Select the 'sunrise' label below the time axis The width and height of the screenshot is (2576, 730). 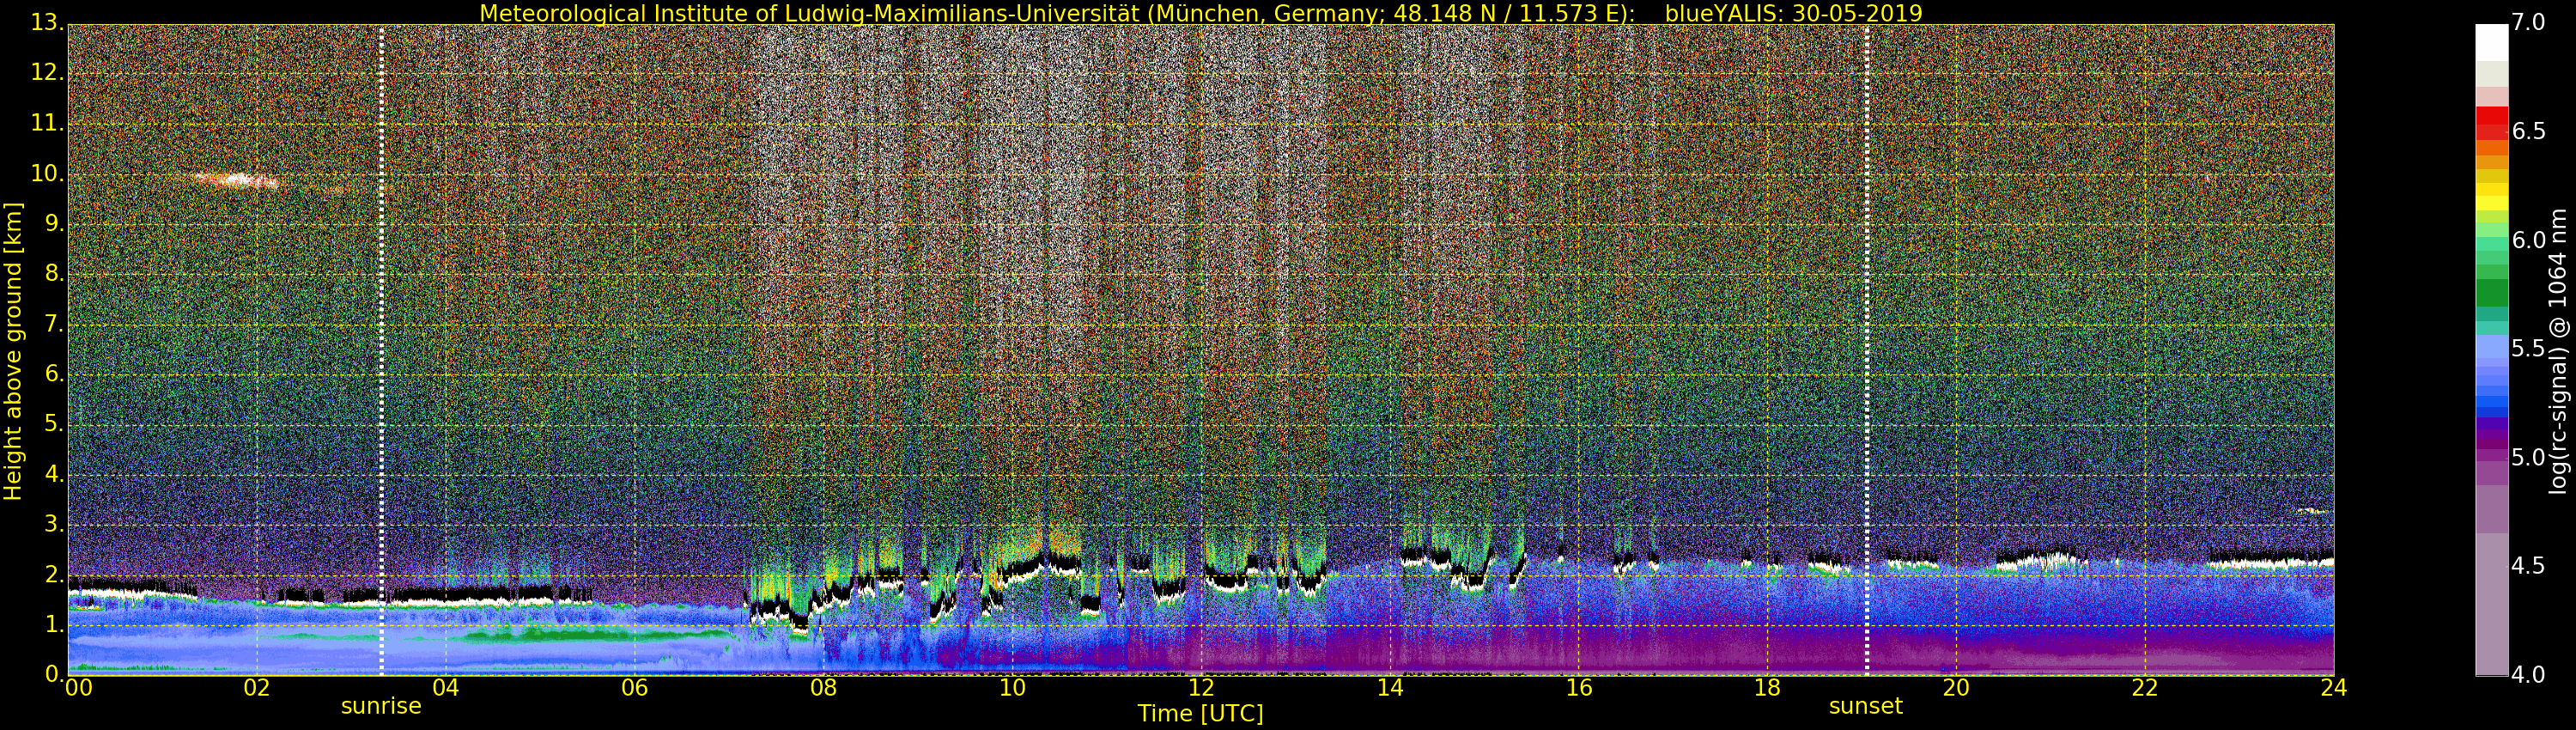381,706
